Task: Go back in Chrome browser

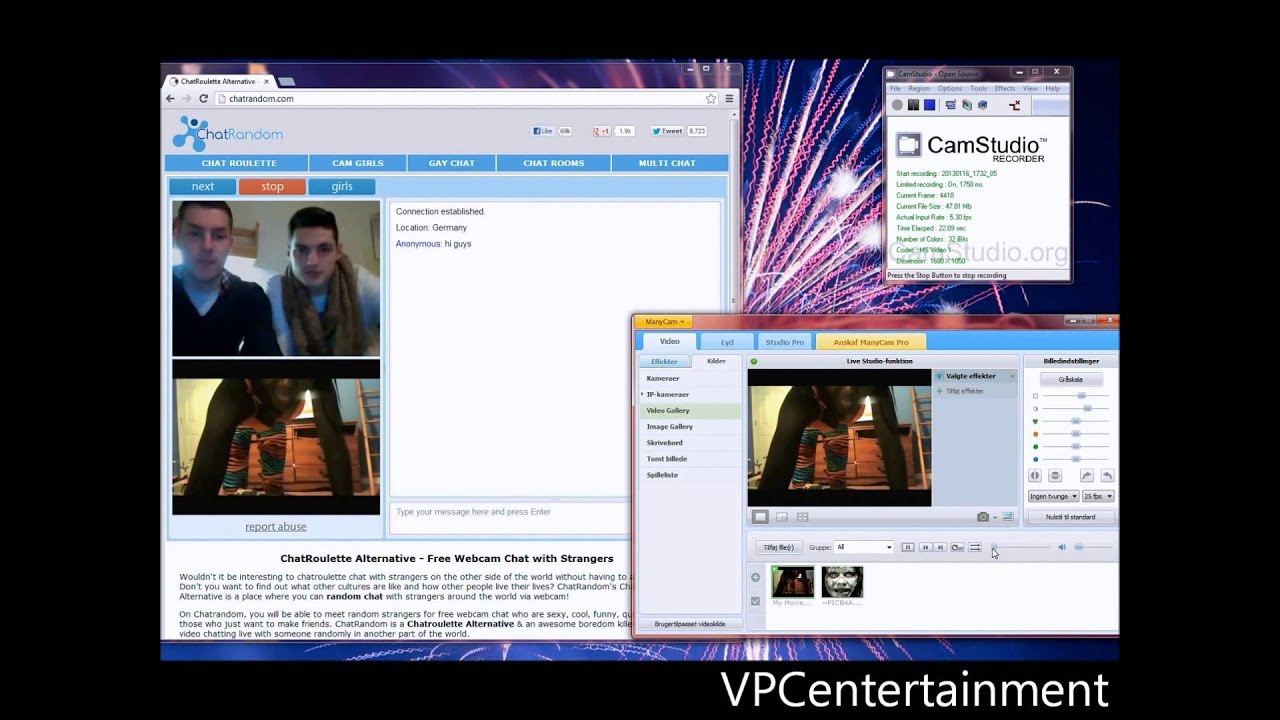Action: (x=170, y=98)
